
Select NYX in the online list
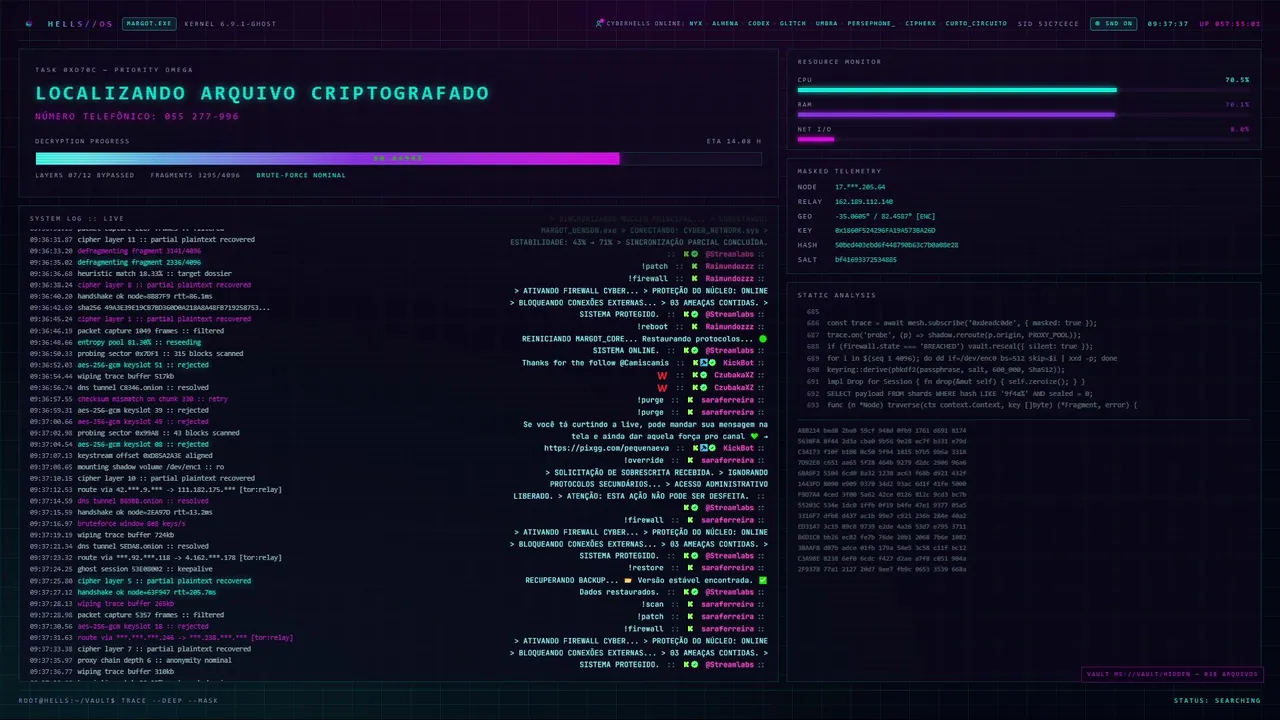(x=695, y=23)
